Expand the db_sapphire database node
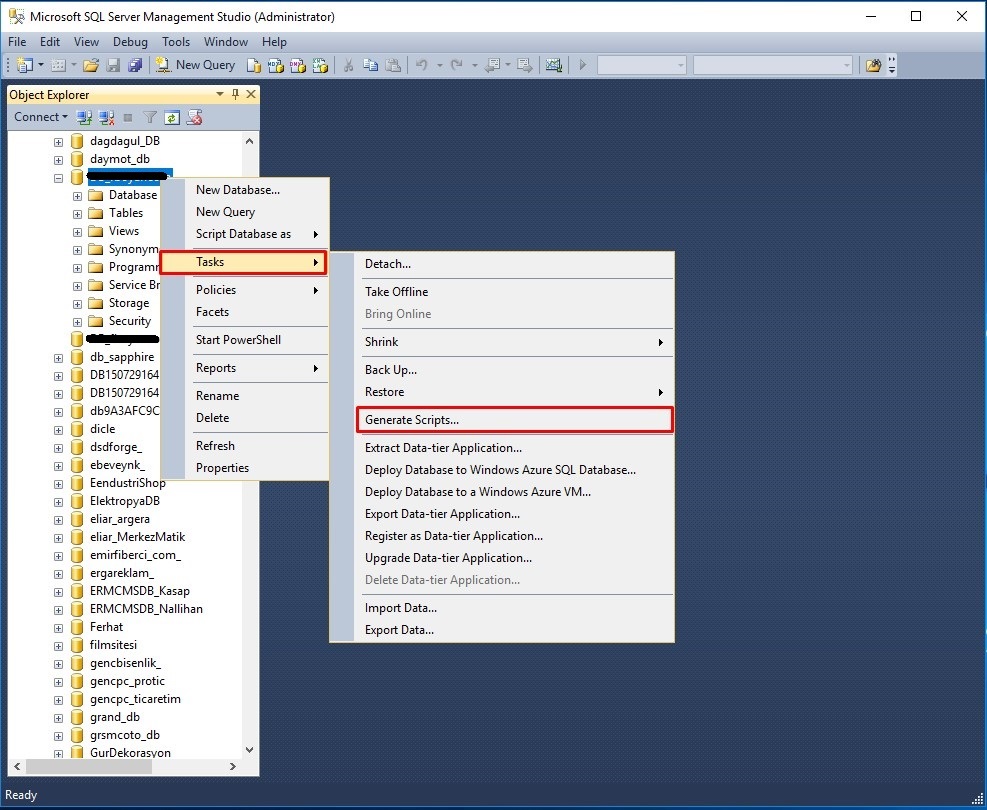This screenshot has height=810, width=987. tap(59, 358)
